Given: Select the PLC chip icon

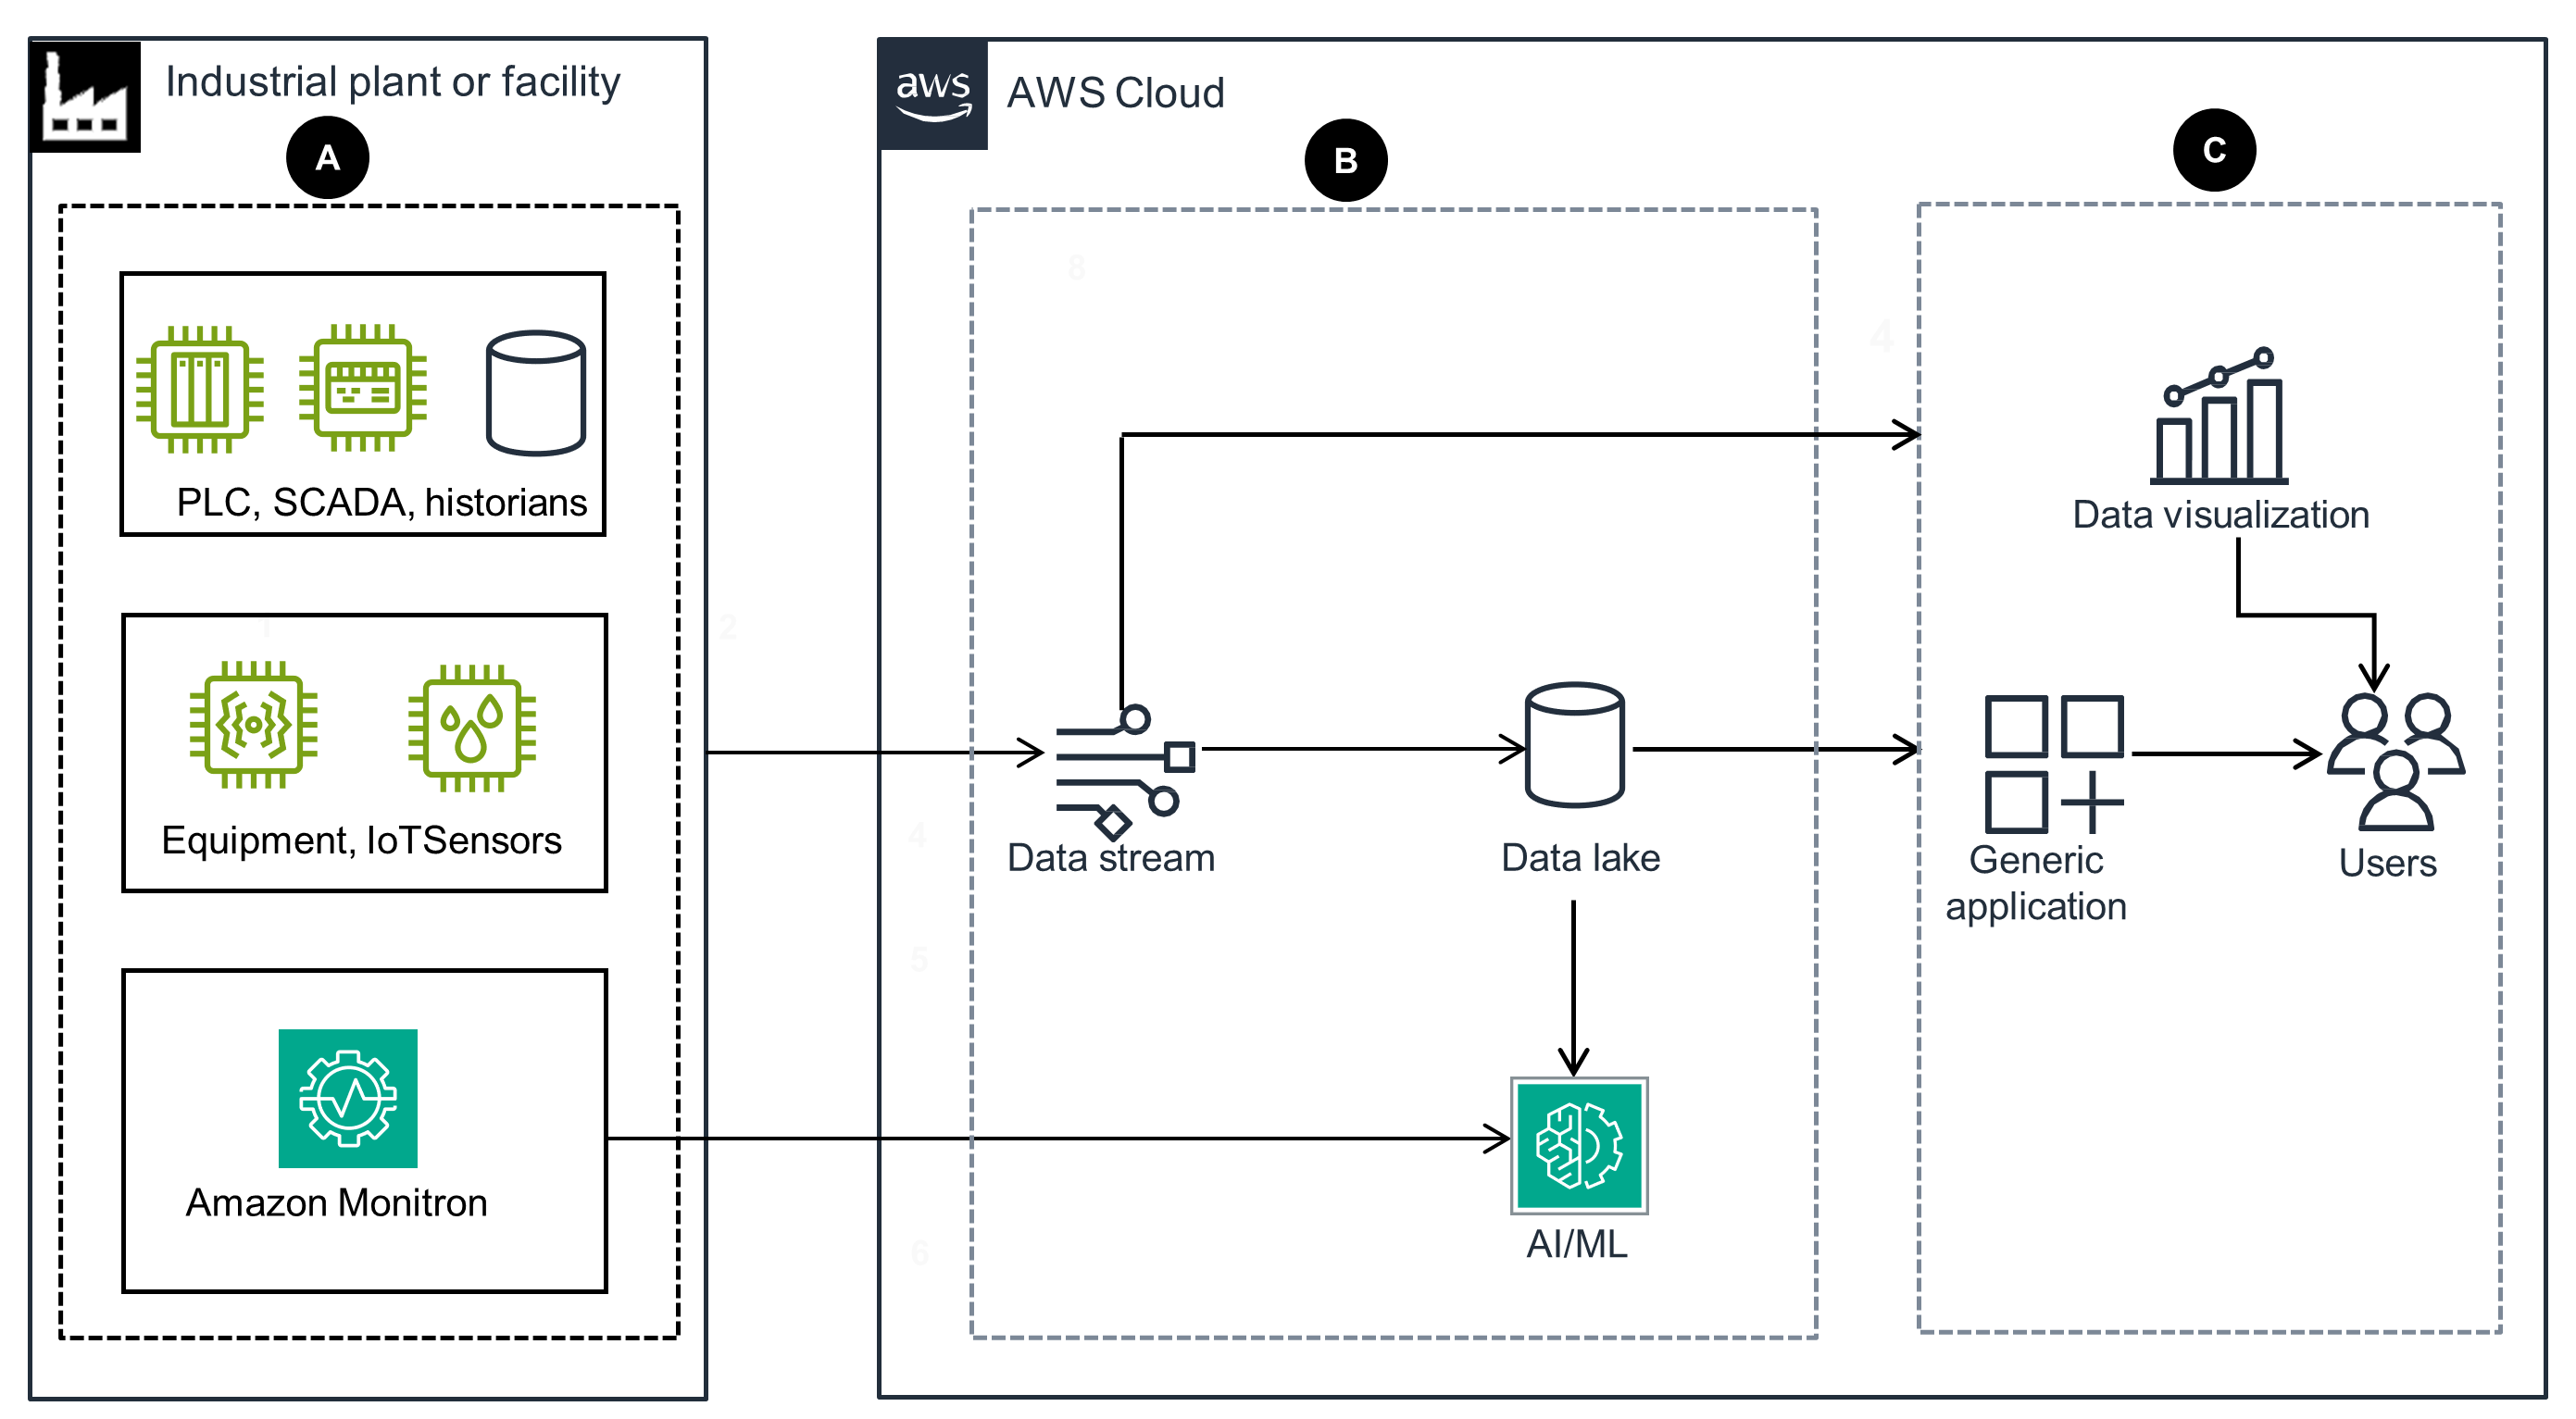Looking at the screenshot, I should (200, 392).
